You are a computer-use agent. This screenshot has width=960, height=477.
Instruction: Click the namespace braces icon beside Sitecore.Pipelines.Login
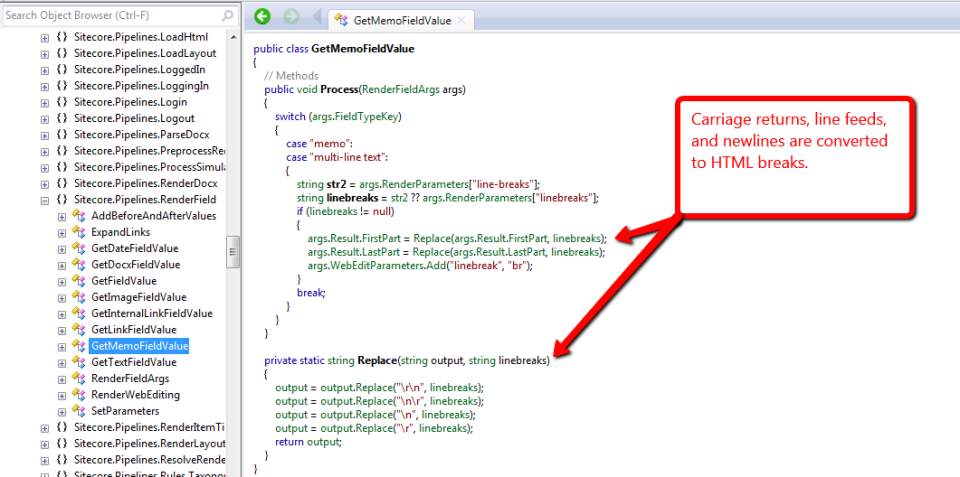(61, 102)
